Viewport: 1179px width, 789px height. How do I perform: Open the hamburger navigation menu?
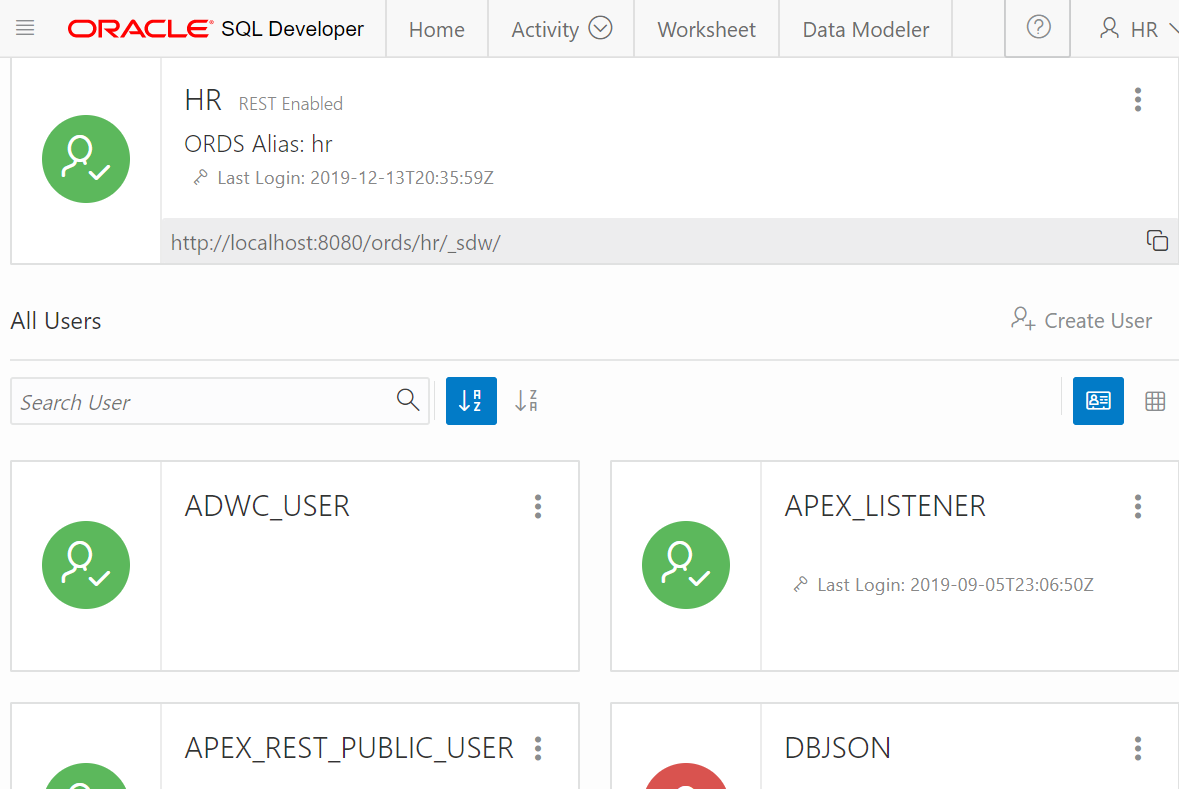tap(25, 29)
